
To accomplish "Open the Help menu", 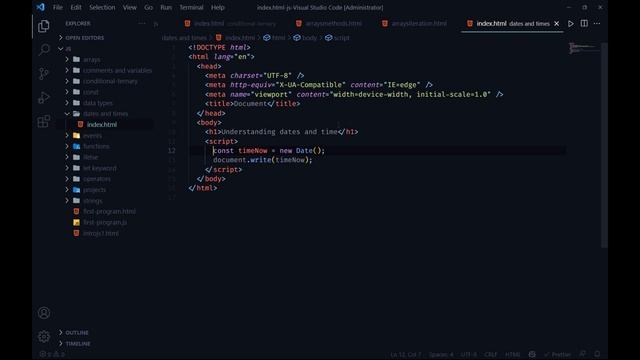I will tap(218, 7).
